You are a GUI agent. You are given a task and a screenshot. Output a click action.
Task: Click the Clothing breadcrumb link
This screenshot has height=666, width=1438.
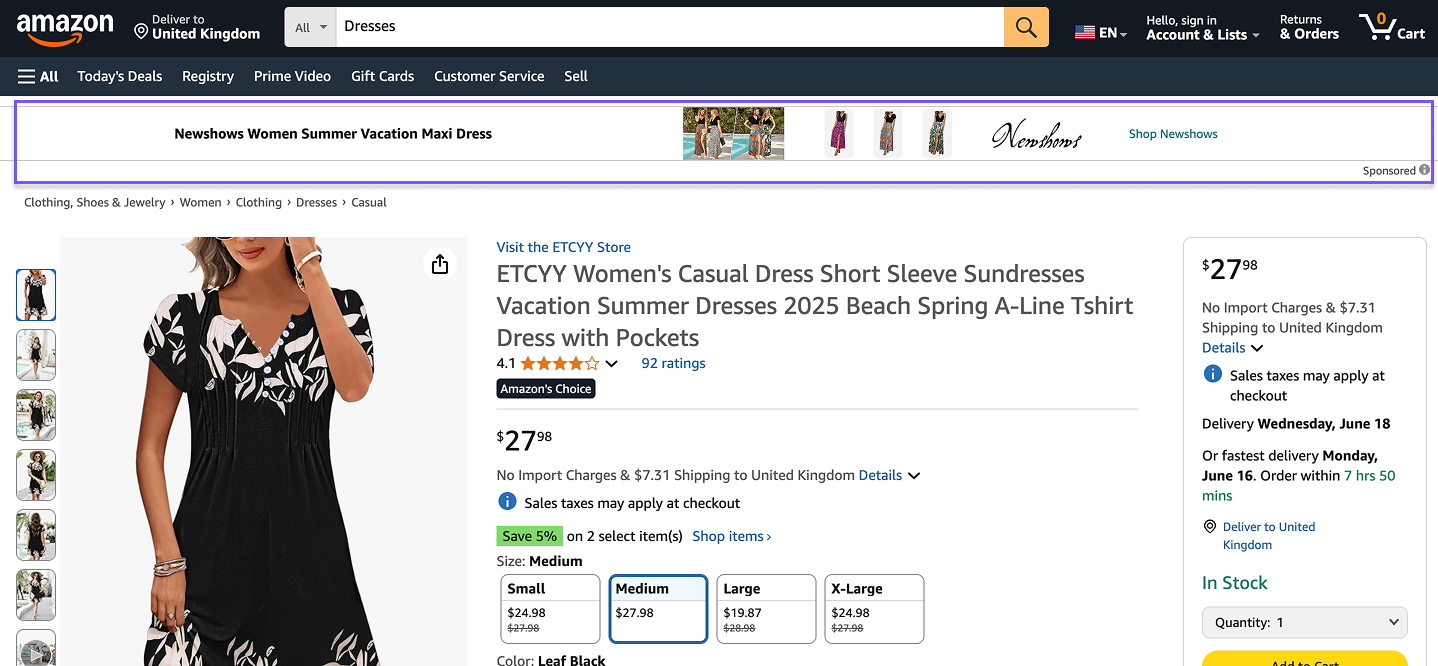tap(259, 202)
